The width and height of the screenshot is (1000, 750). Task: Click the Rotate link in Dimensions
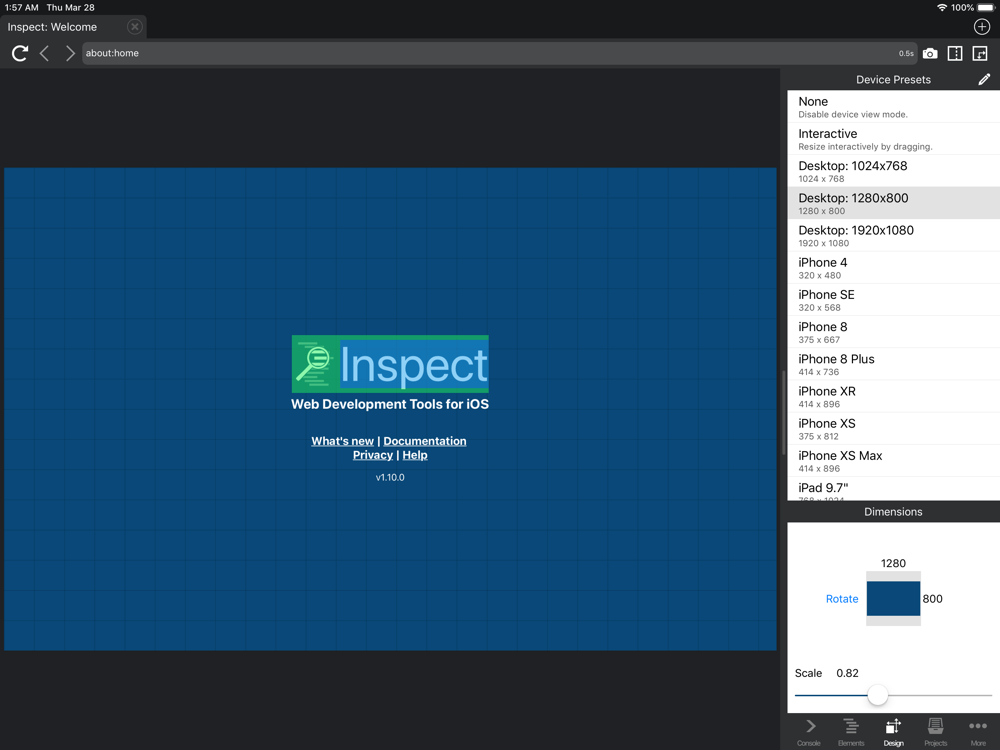[842, 599]
